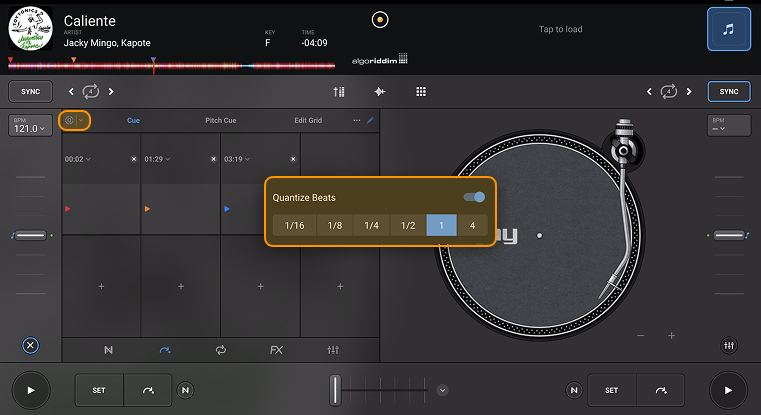Open the mixer EQ view icon
761x415 pixels.
pos(339,91)
